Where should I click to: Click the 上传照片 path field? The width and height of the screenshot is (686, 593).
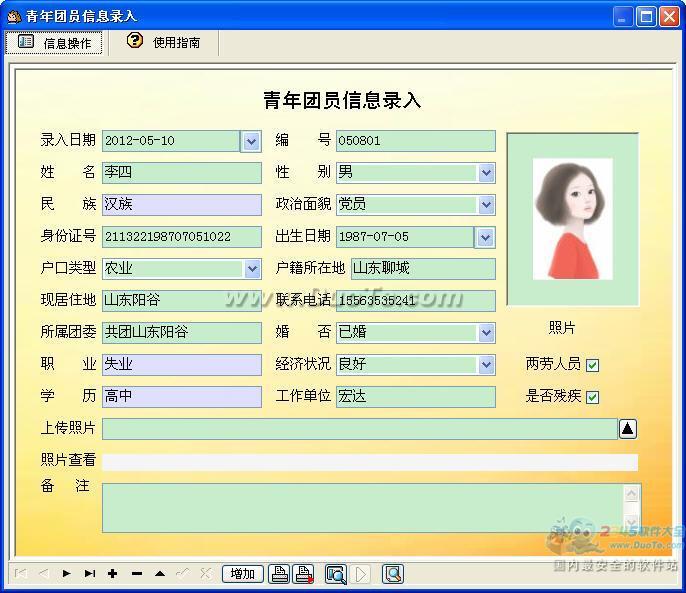(x=360, y=428)
